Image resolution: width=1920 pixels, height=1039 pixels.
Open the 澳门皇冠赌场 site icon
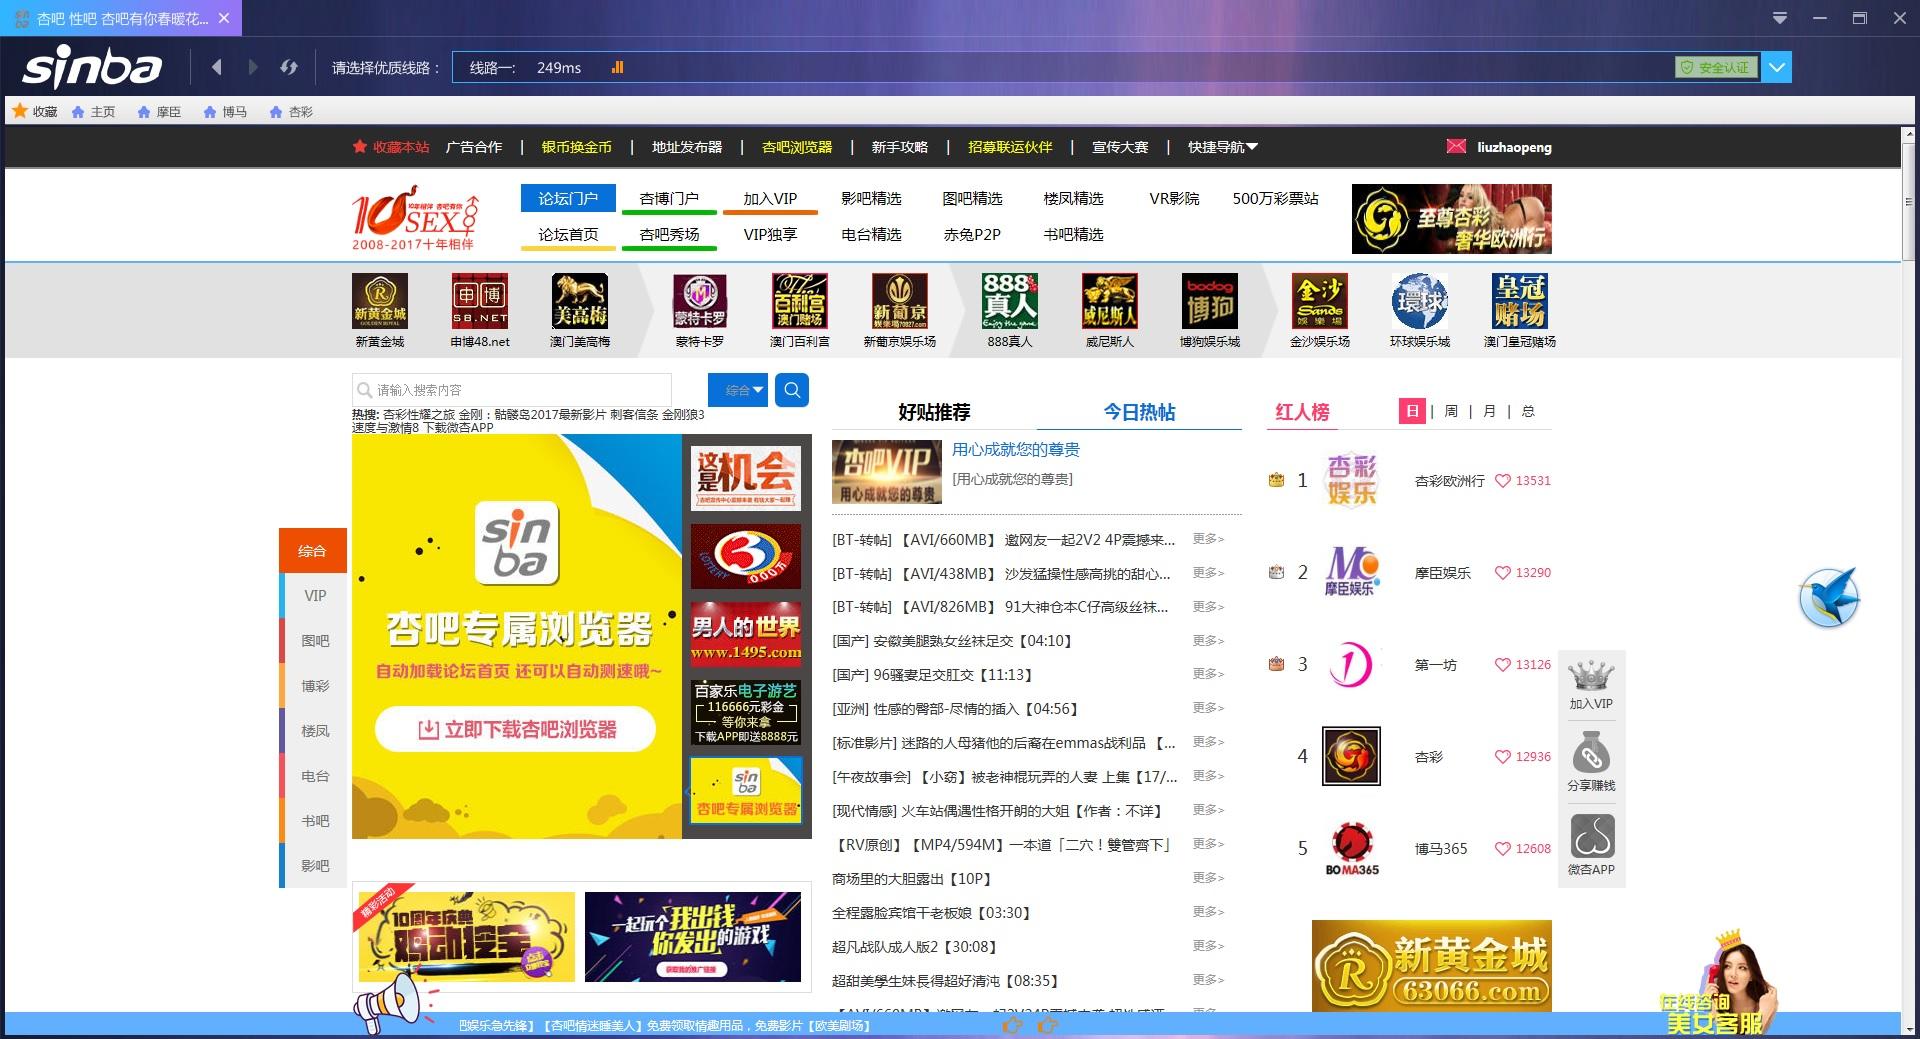click(1520, 301)
